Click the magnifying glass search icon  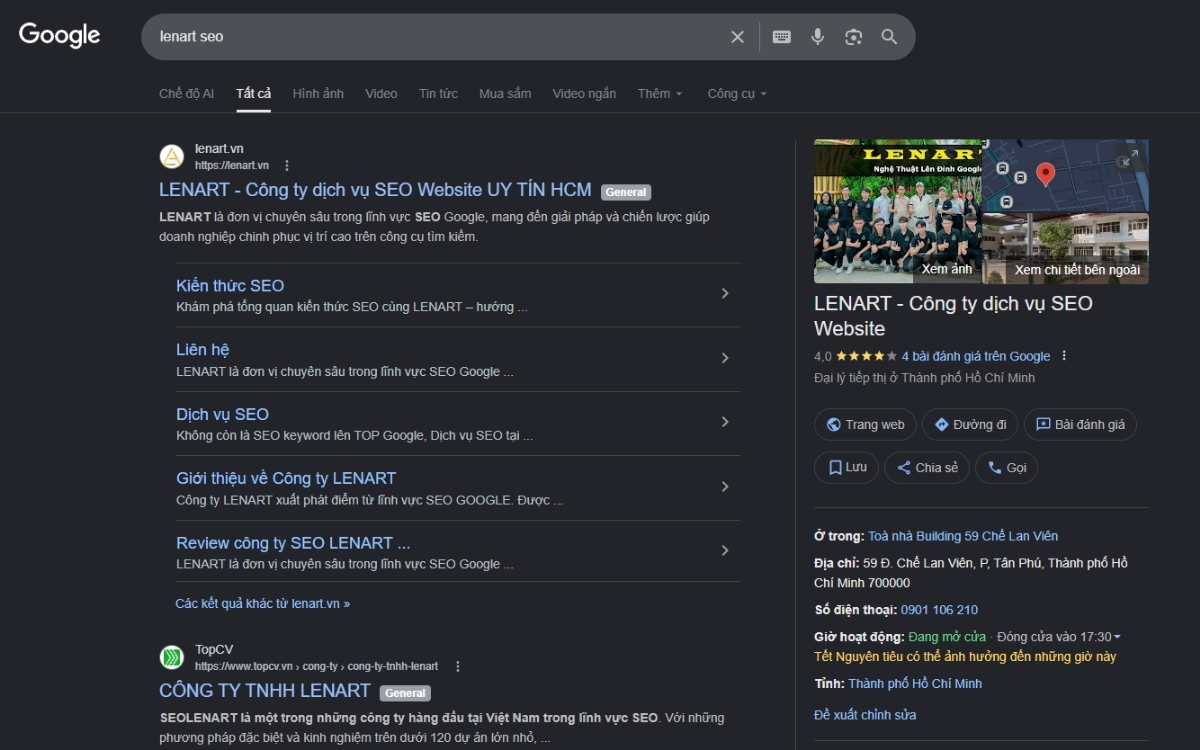[x=889, y=37]
